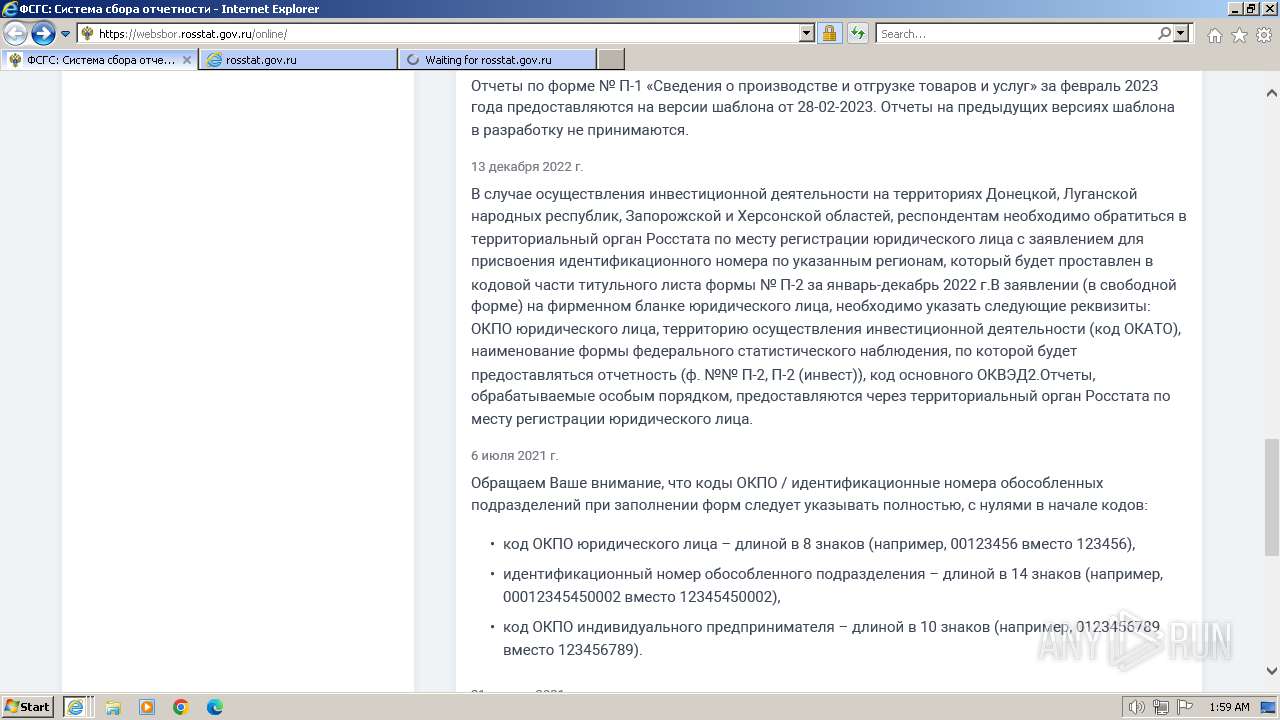Click the bullet about идентификационный номер обособленного подразделения
Viewport: 1280px width, 720px height.
(x=833, y=585)
